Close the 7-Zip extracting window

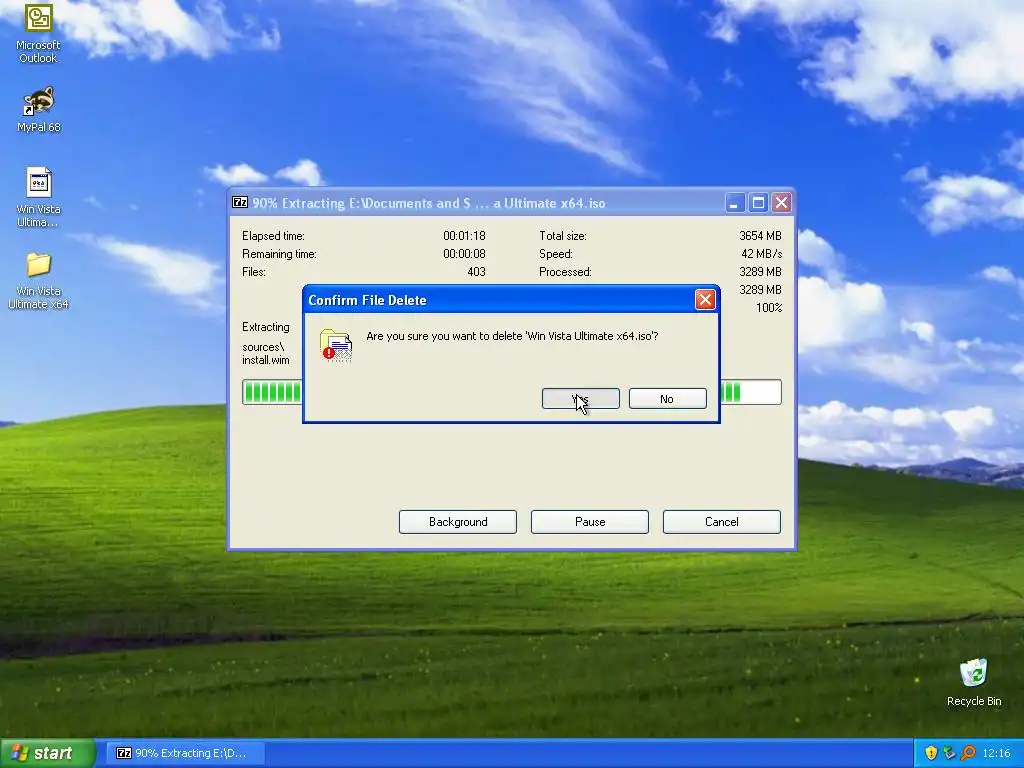781,203
